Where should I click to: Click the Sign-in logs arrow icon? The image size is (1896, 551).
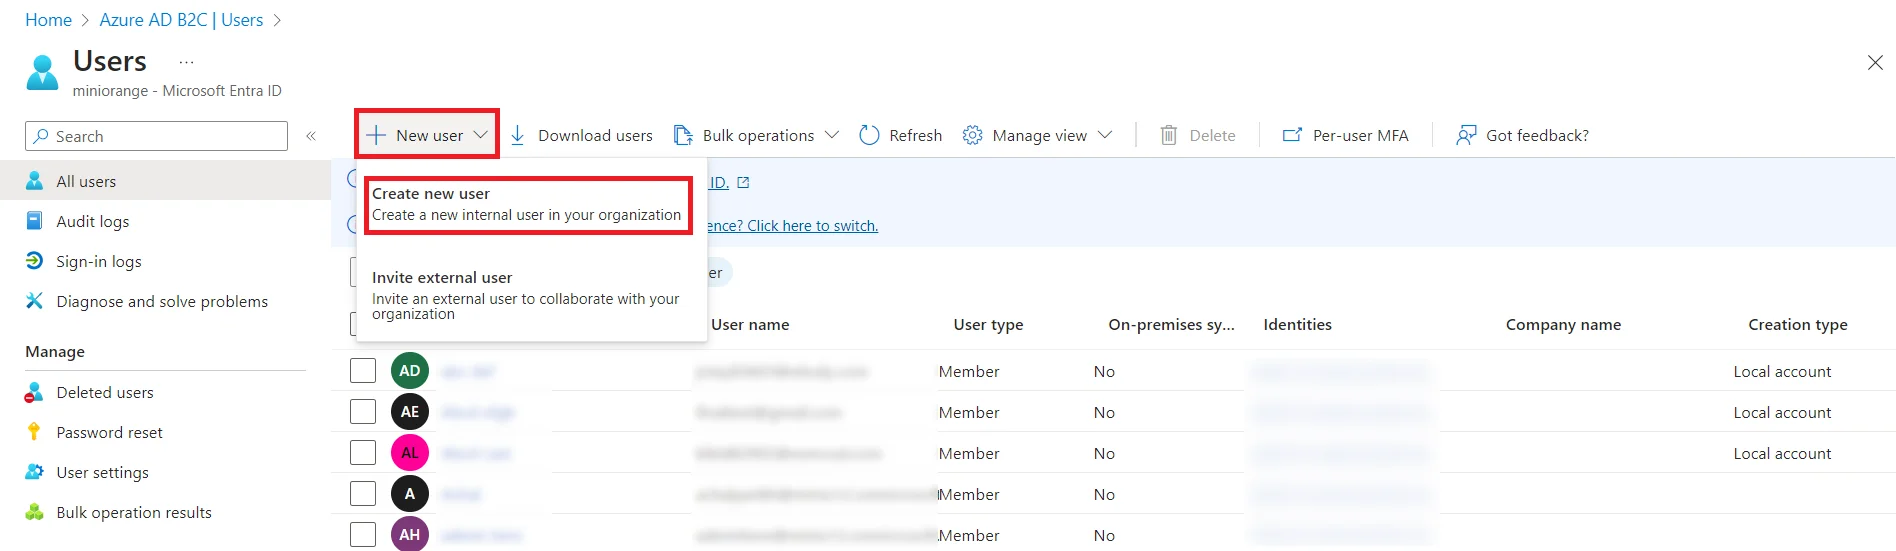(34, 261)
